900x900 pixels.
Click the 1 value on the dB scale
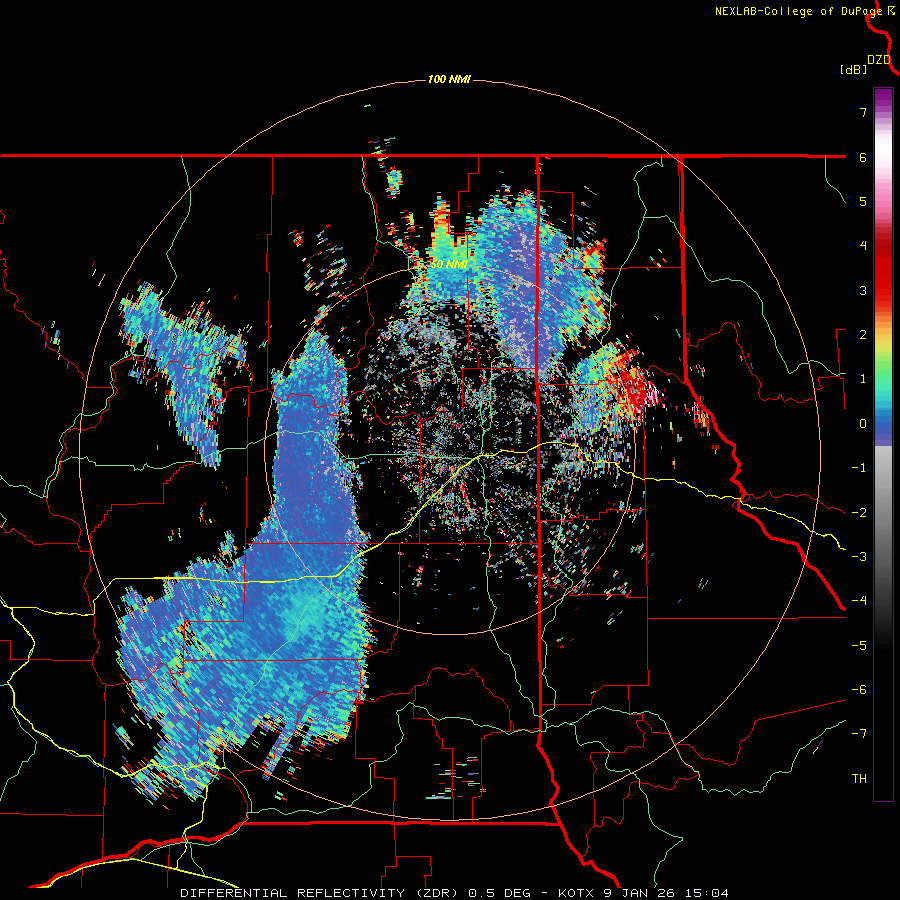click(863, 379)
